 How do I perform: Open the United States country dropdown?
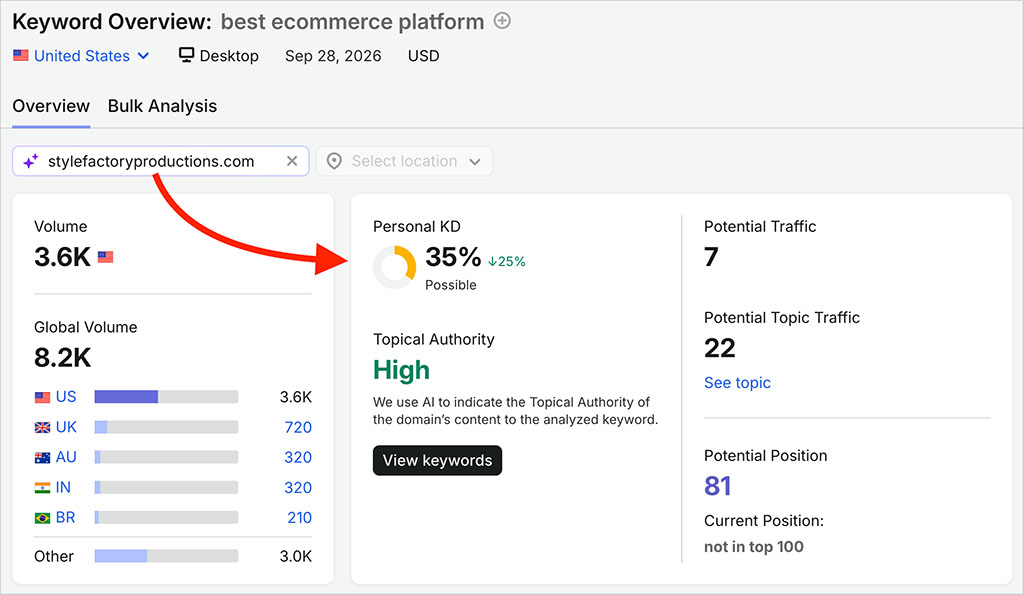(81, 56)
